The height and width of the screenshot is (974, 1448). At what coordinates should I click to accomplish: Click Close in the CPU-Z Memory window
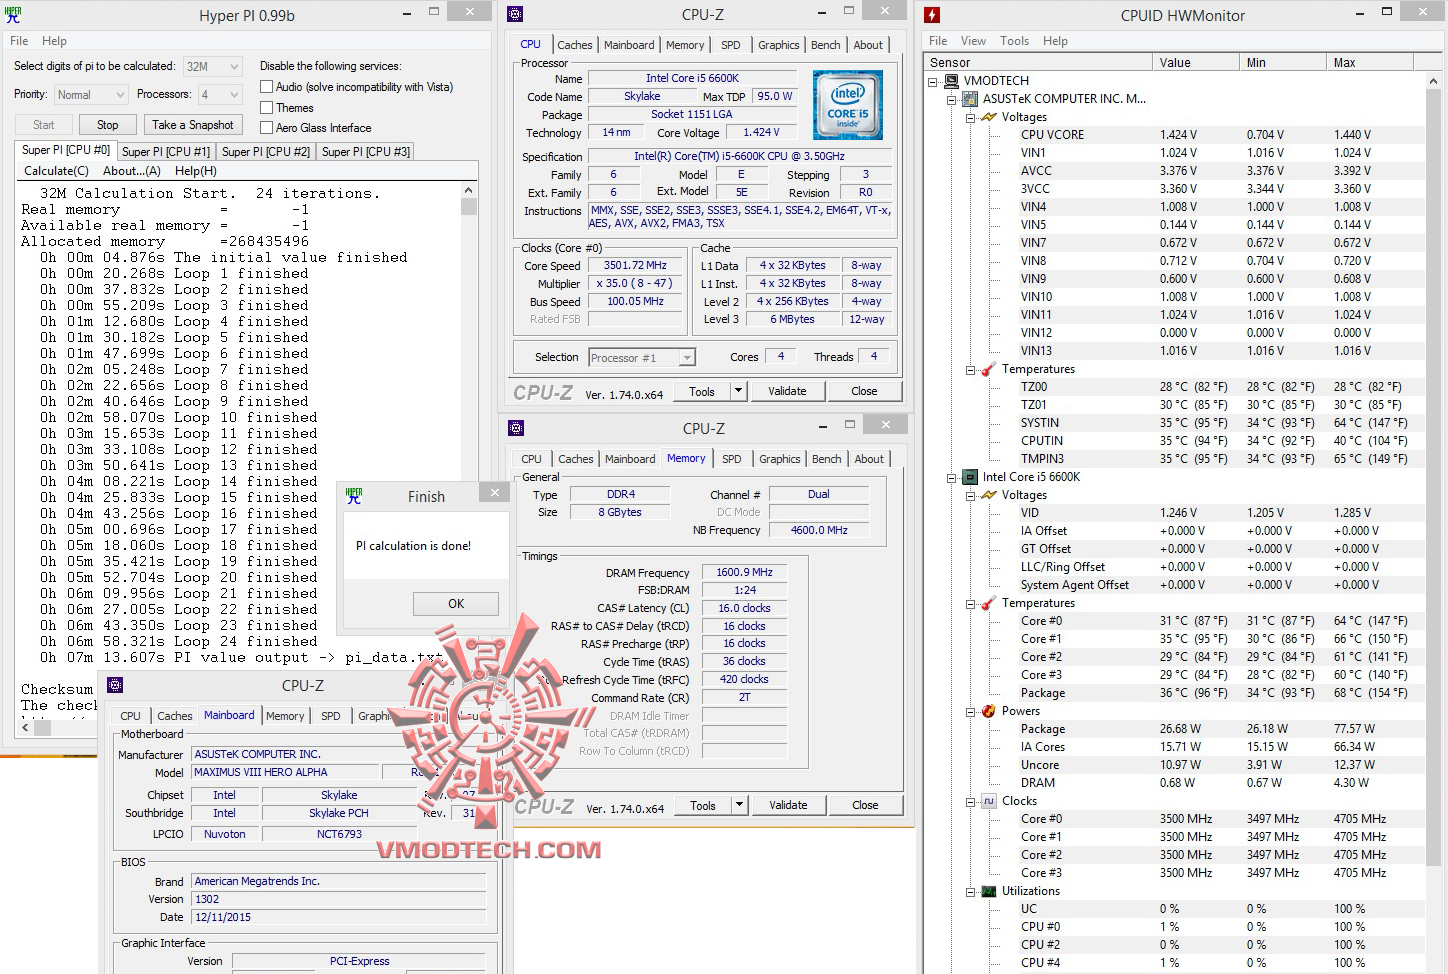865,805
